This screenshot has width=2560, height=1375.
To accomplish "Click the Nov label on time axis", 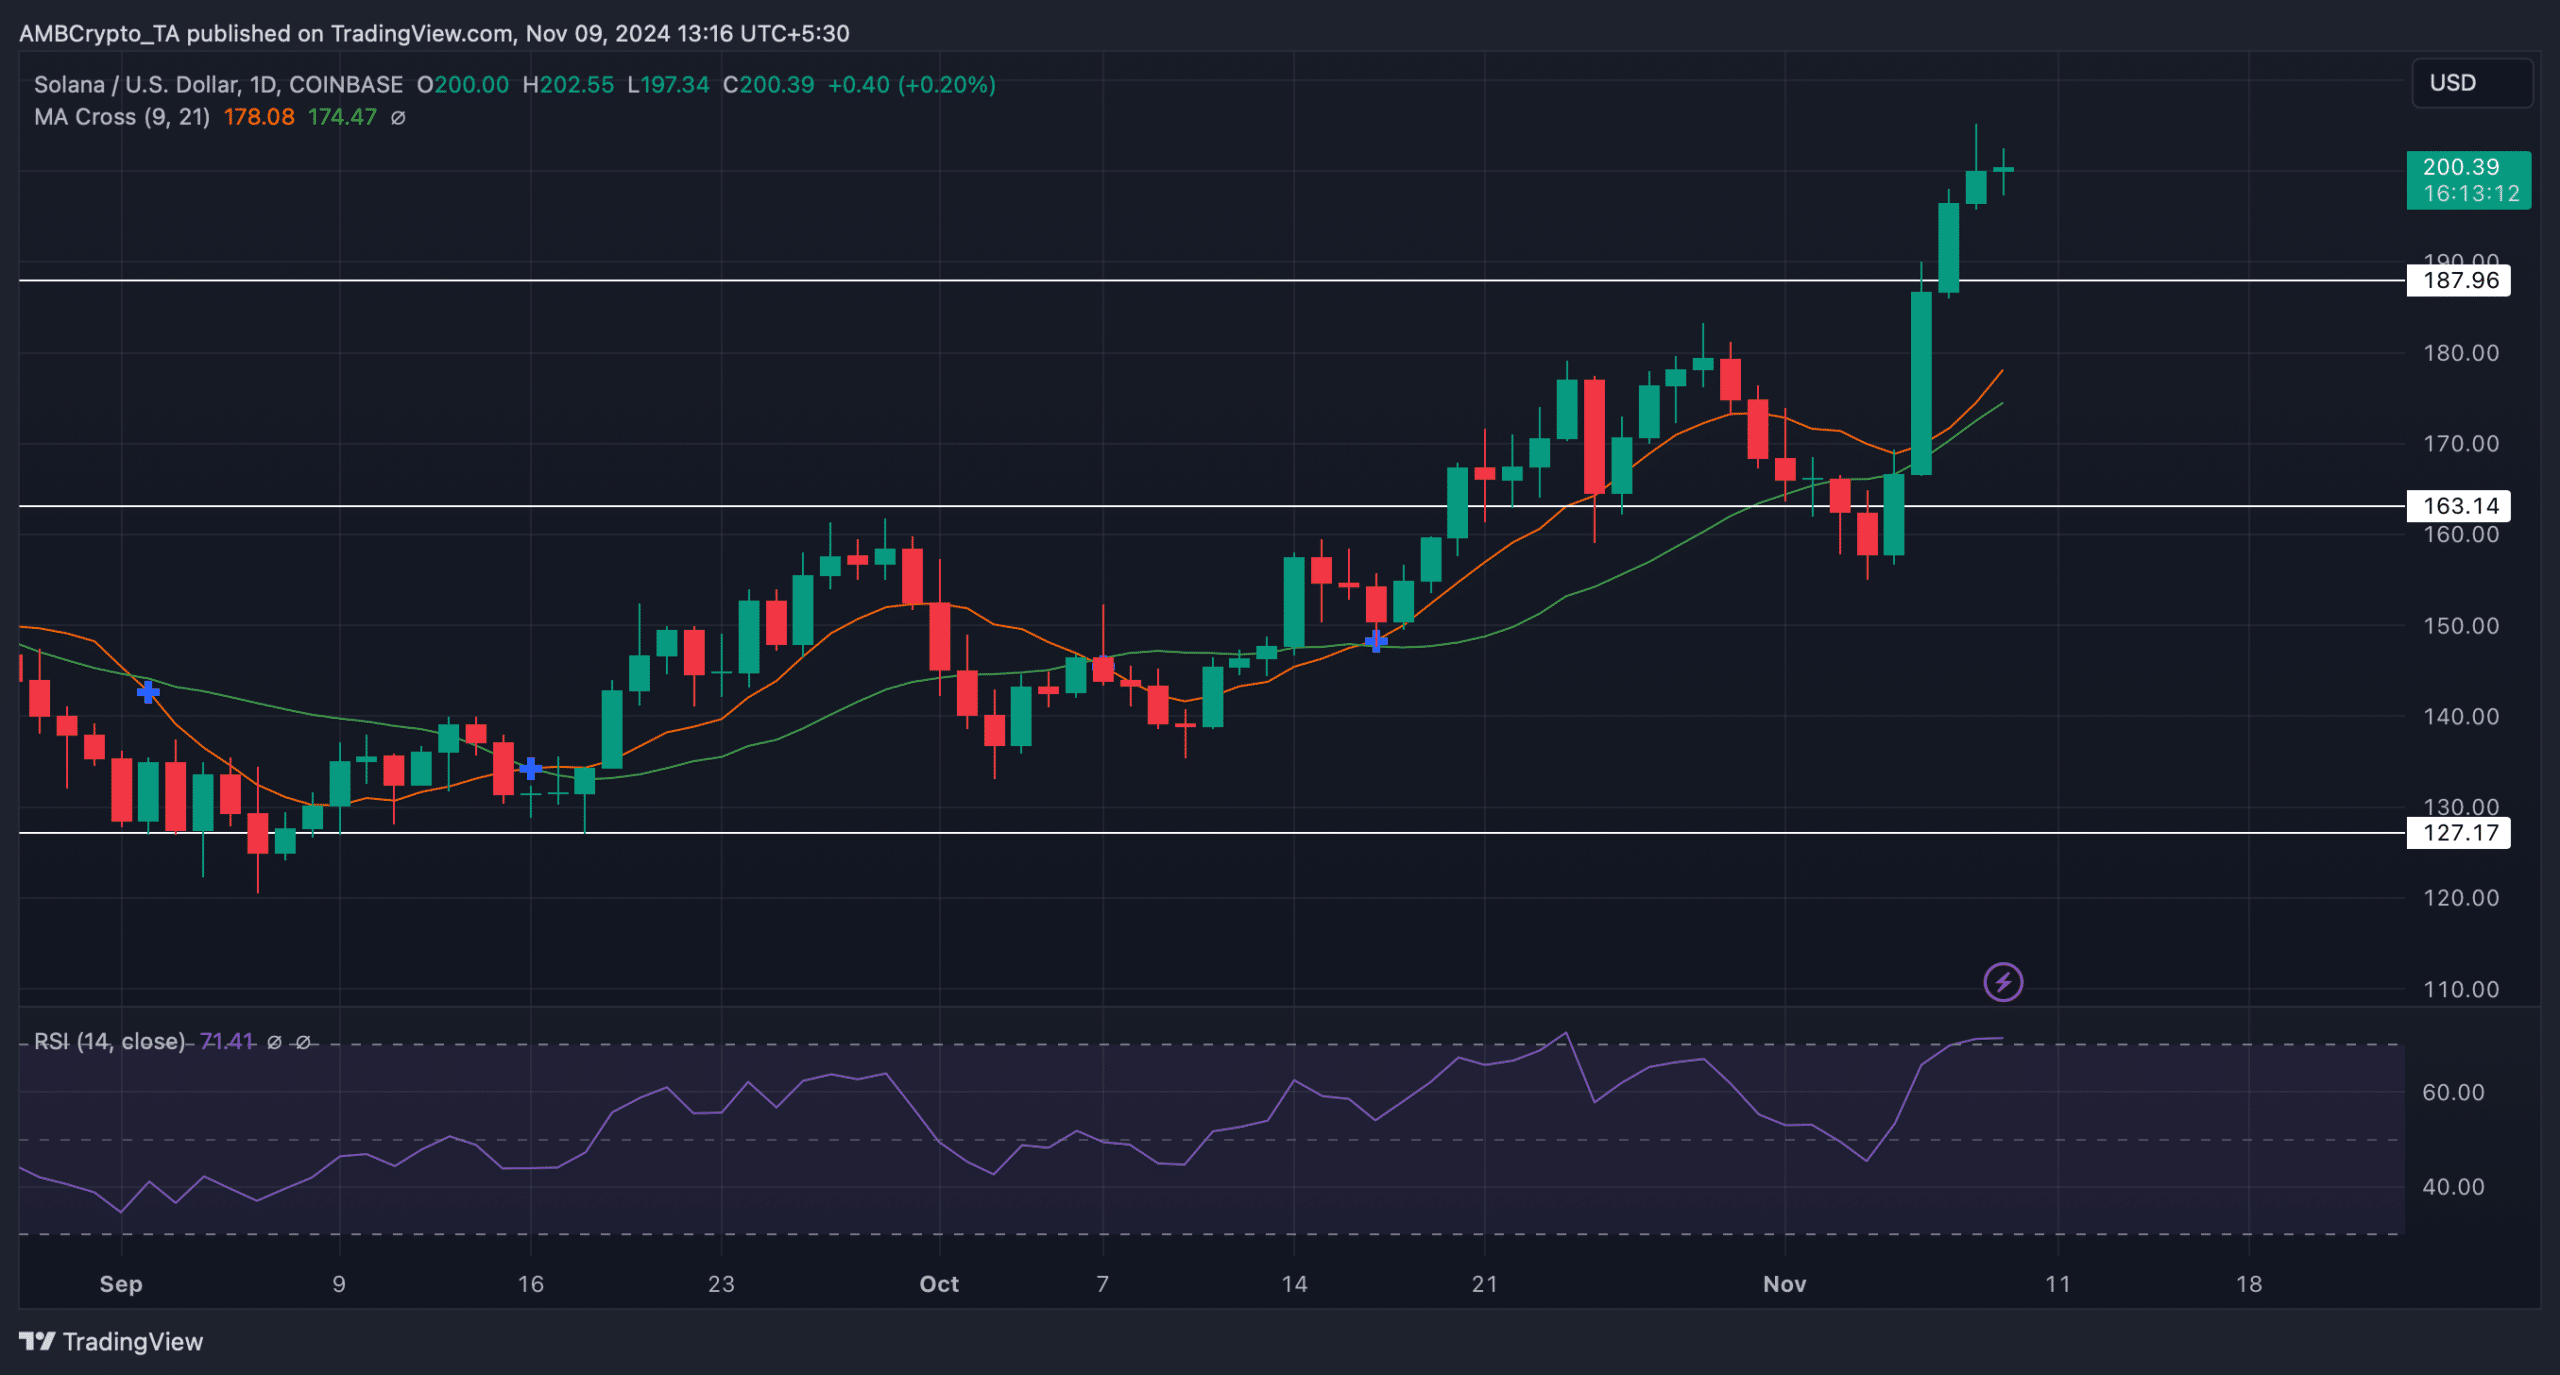I will point(1785,1284).
